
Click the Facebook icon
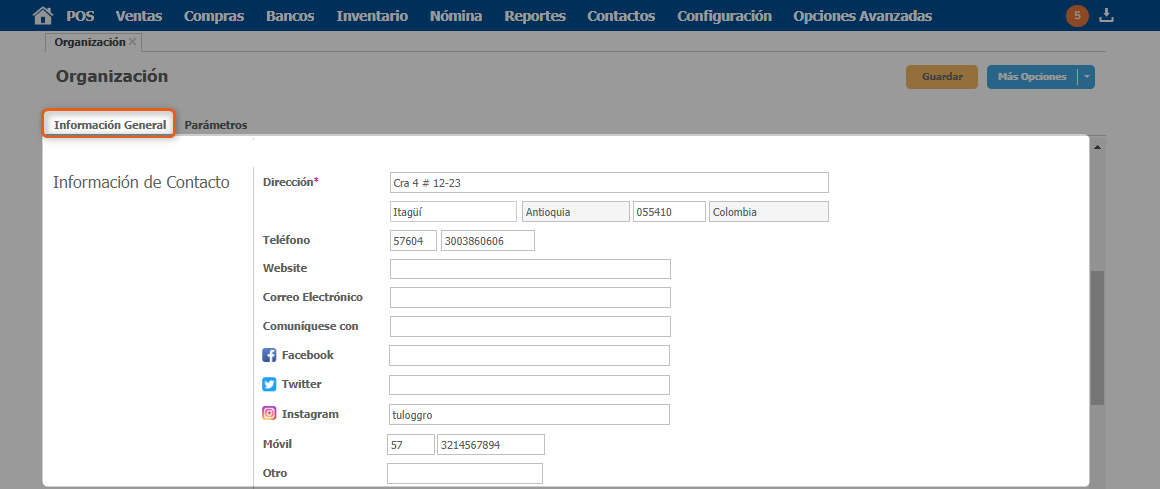tap(269, 355)
